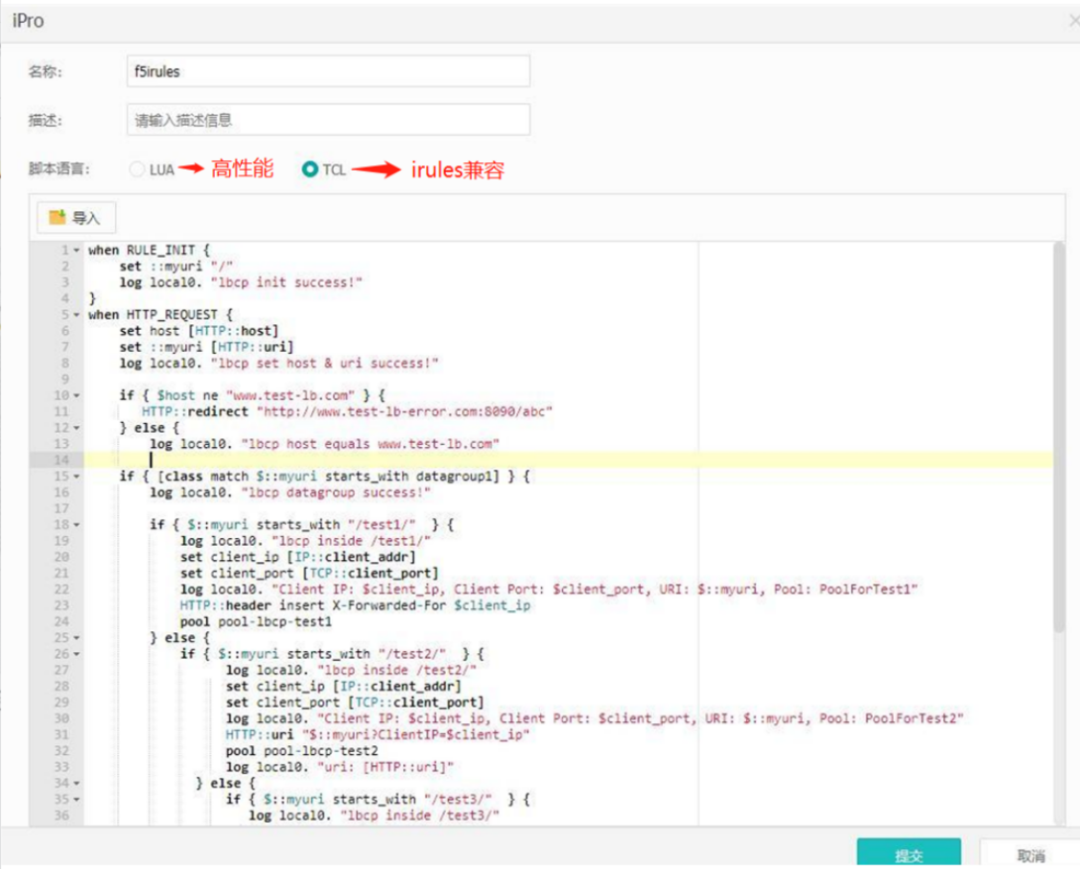Collapse the fold arrow at line 34
1080x869 pixels.
(76, 784)
